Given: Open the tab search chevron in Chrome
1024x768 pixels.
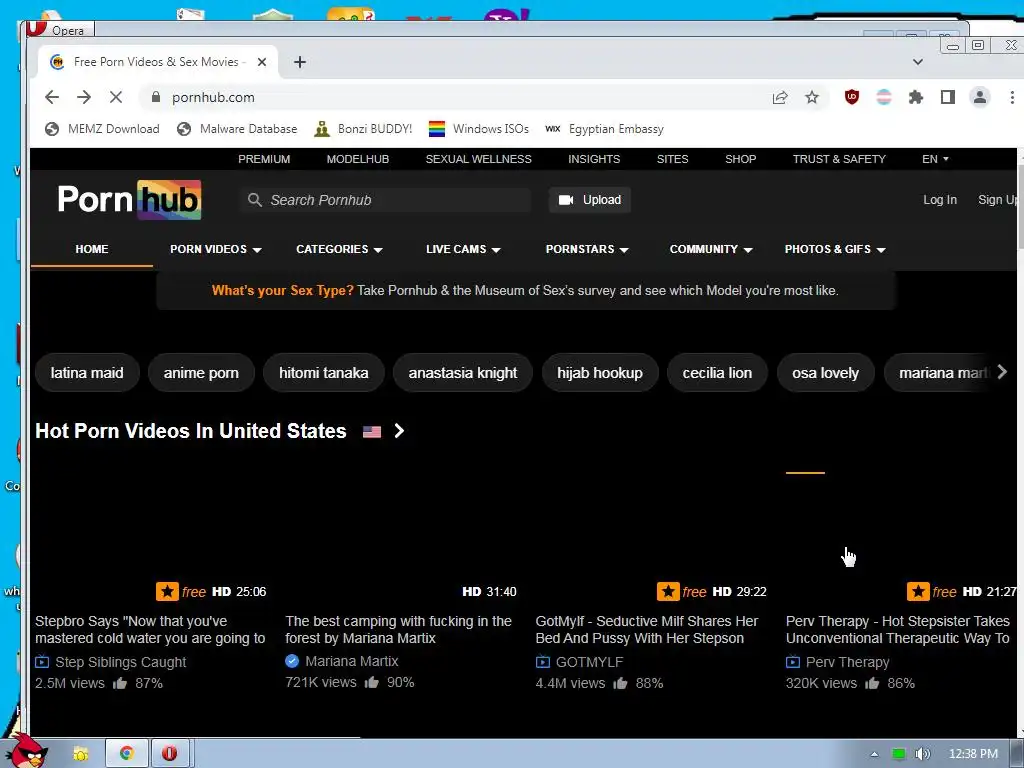Looking at the screenshot, I should [918, 62].
